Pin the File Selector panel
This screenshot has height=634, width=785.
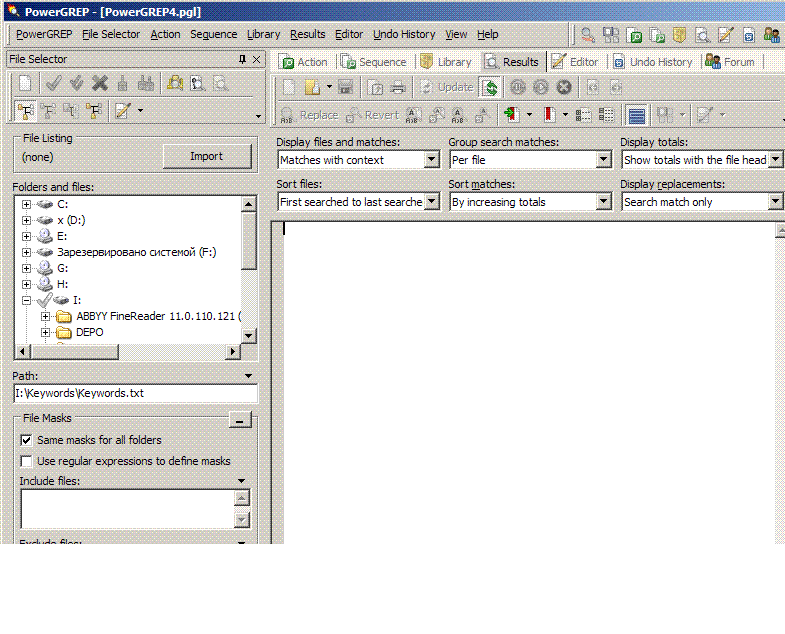pyautogui.click(x=242, y=60)
